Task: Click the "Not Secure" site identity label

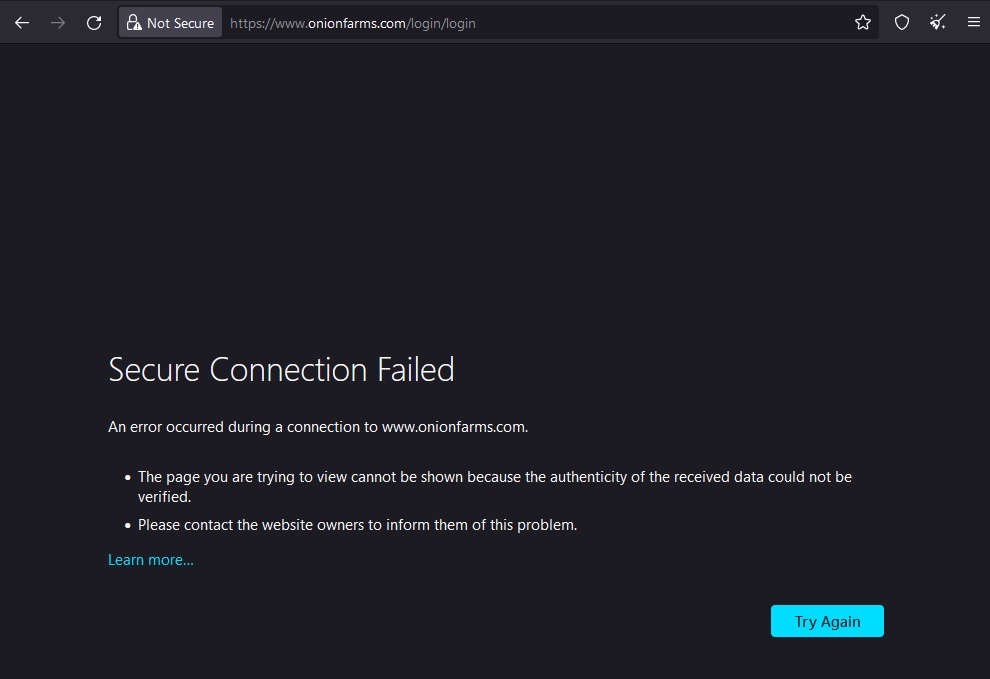Action: tap(180, 23)
